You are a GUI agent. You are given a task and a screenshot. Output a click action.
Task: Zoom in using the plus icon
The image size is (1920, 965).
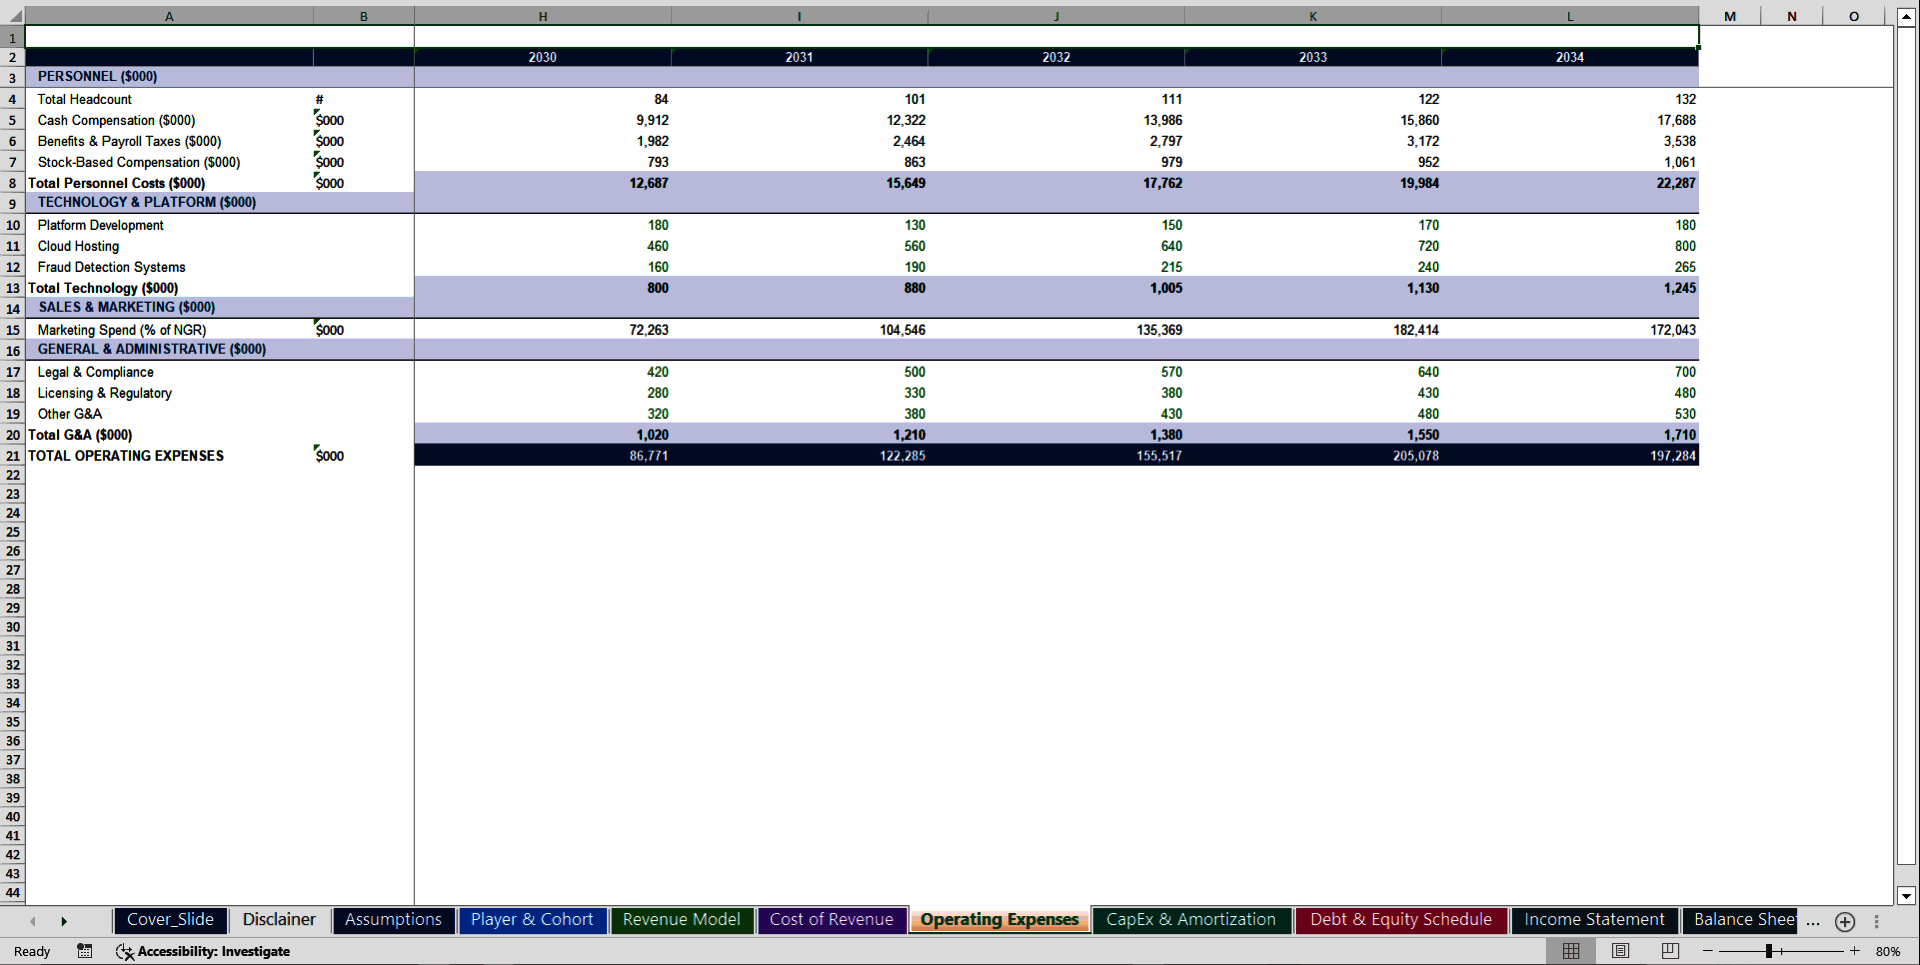1853,951
